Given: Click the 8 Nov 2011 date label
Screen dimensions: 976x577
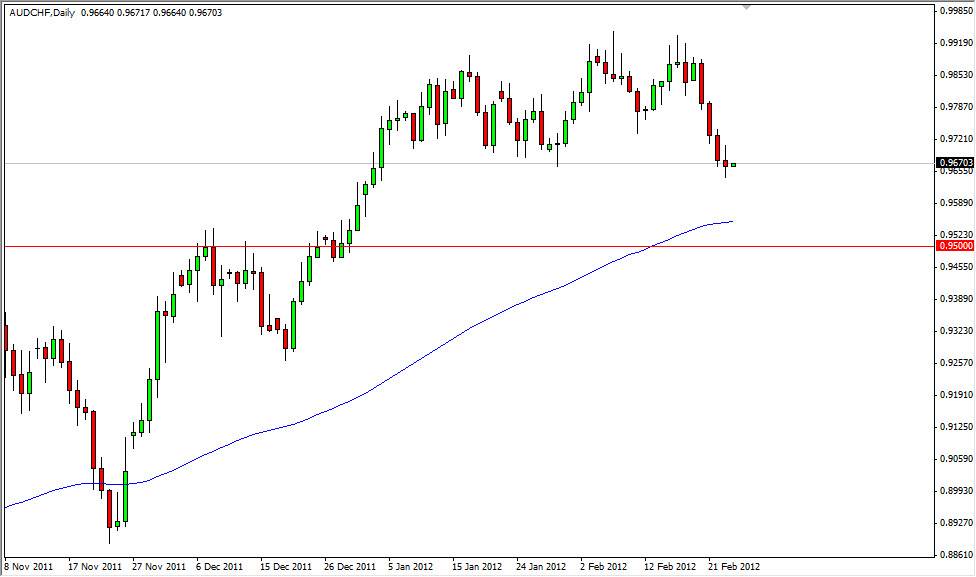Looking at the screenshot, I should (x=30, y=567).
